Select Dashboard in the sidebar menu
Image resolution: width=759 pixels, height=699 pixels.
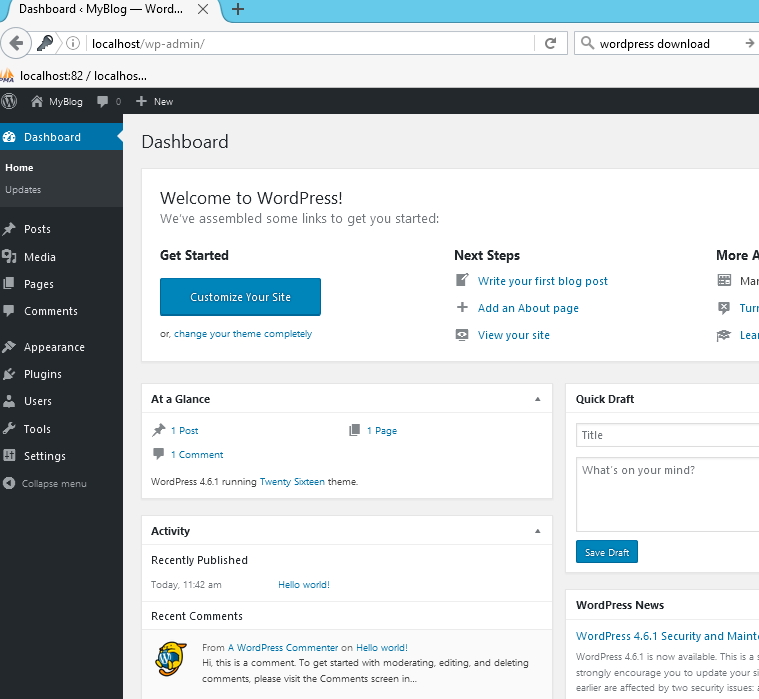click(61, 137)
